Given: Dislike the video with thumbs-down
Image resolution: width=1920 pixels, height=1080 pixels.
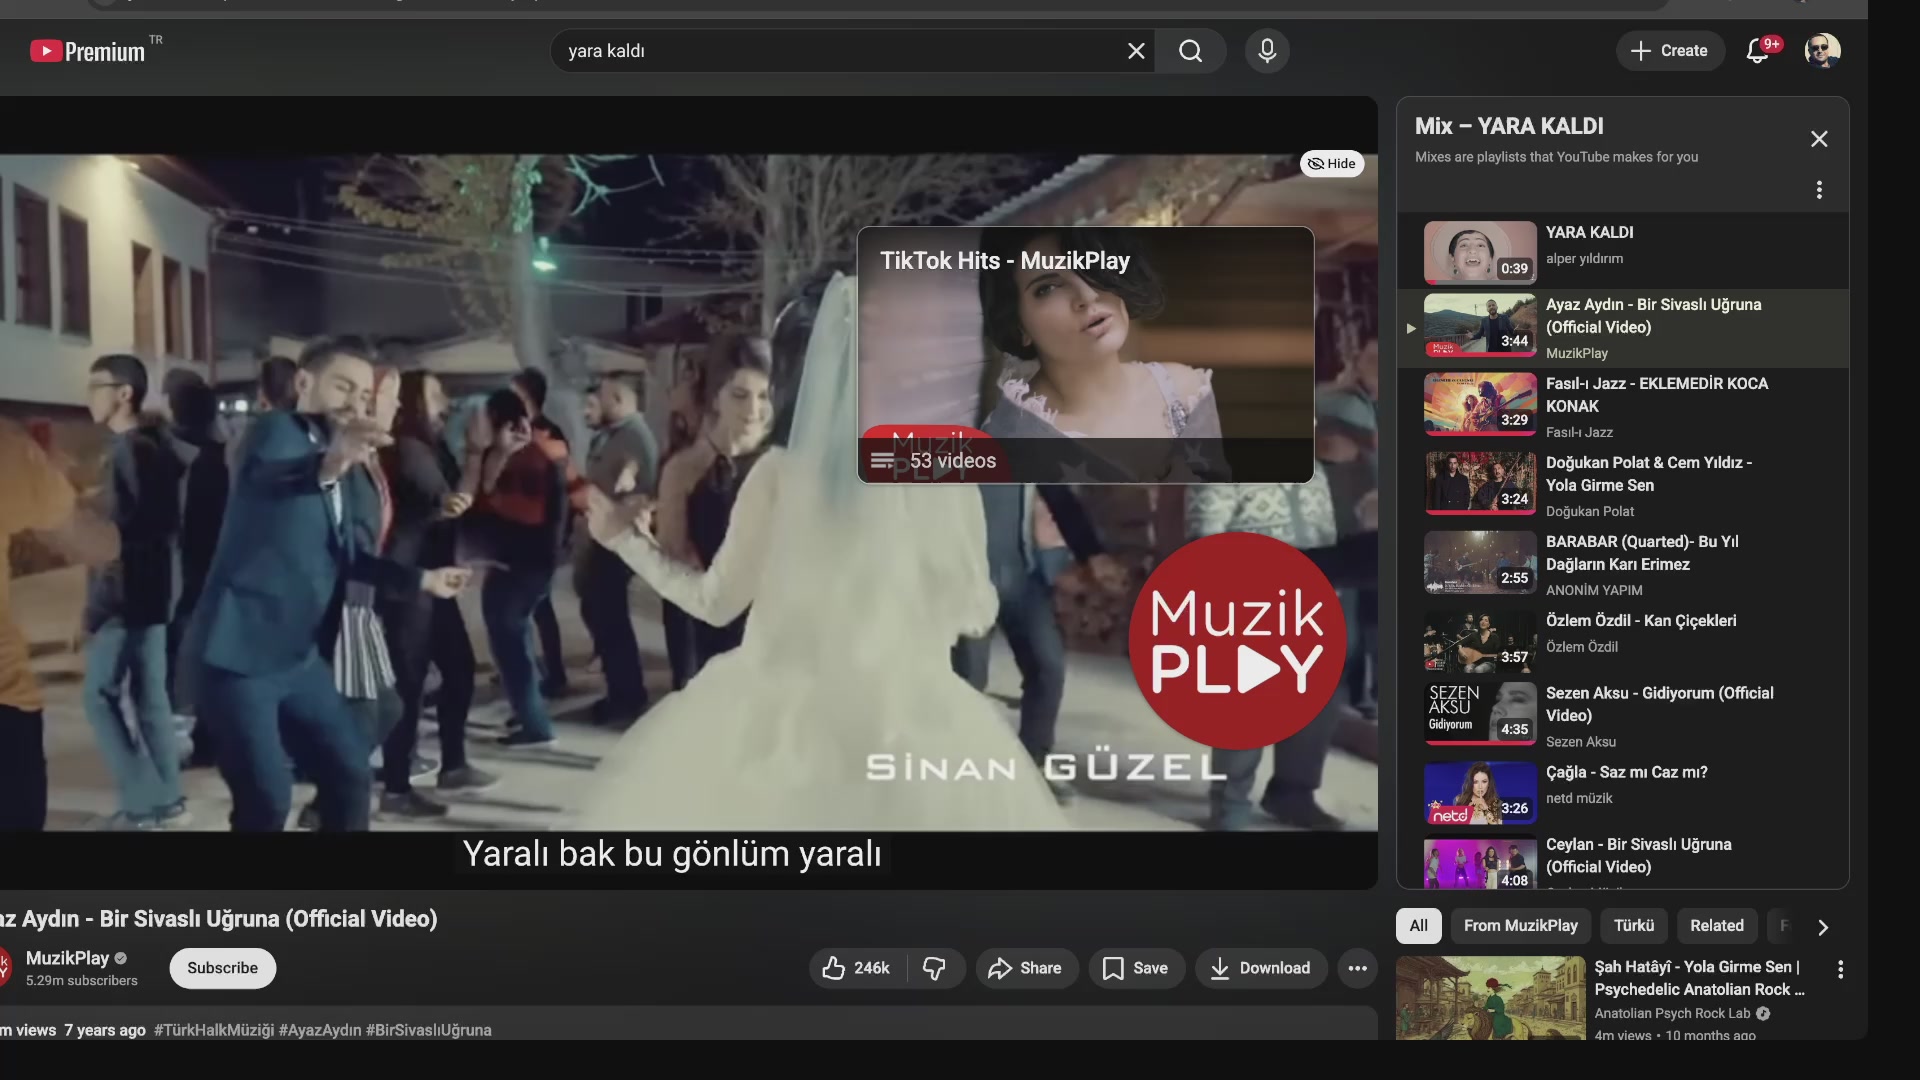Looking at the screenshot, I should click(x=935, y=968).
